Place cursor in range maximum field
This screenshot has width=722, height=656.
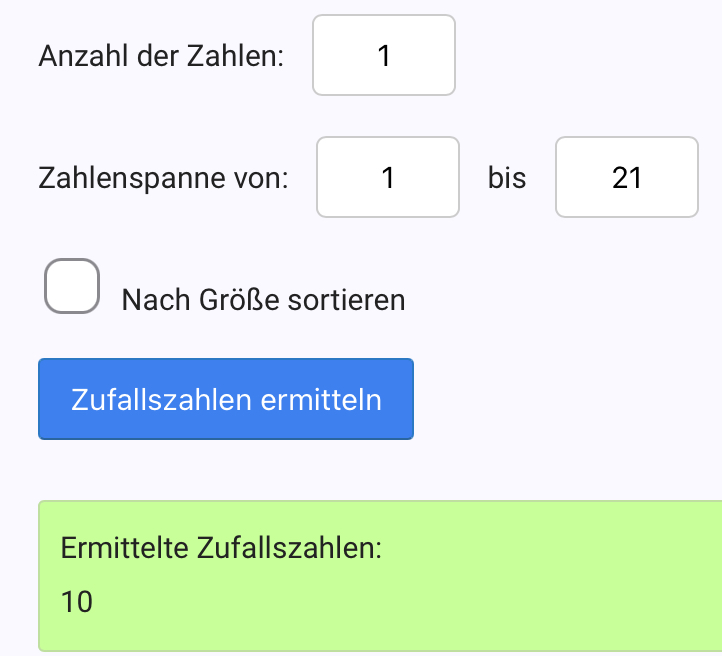626,178
